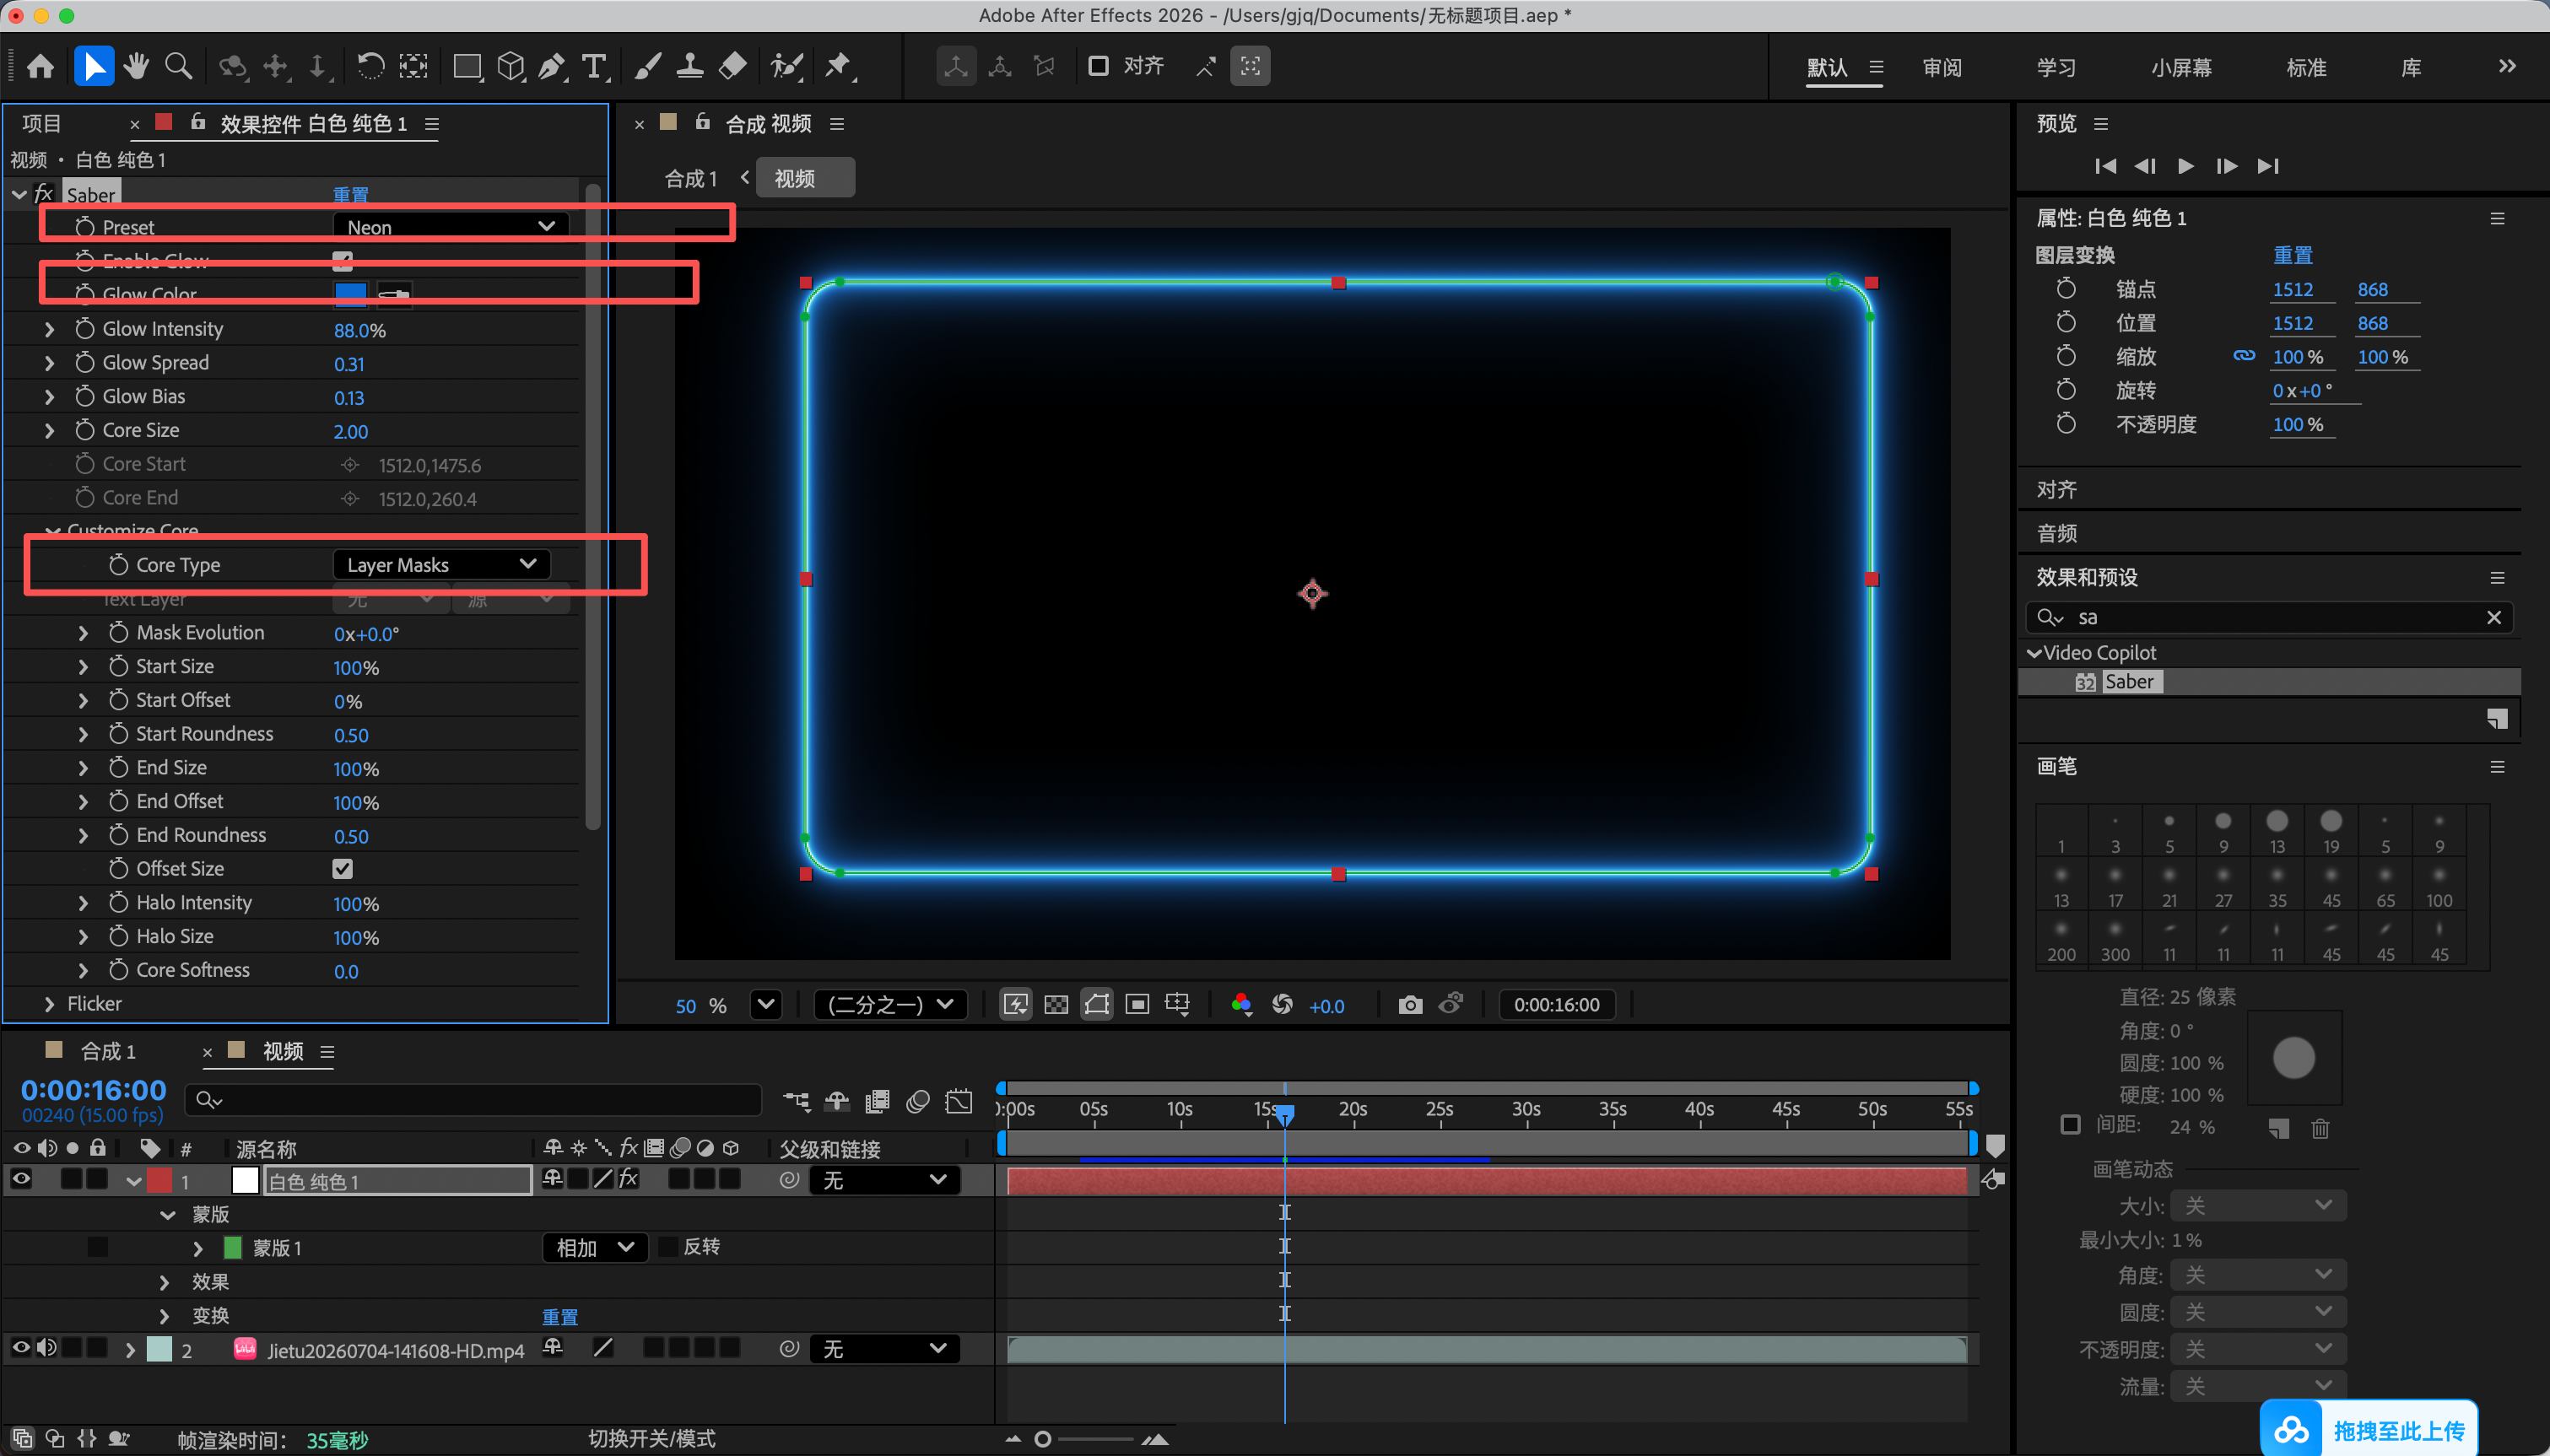This screenshot has width=2550, height=1456.
Task: Toggle transparency grid in viewer
Action: click(1056, 1004)
